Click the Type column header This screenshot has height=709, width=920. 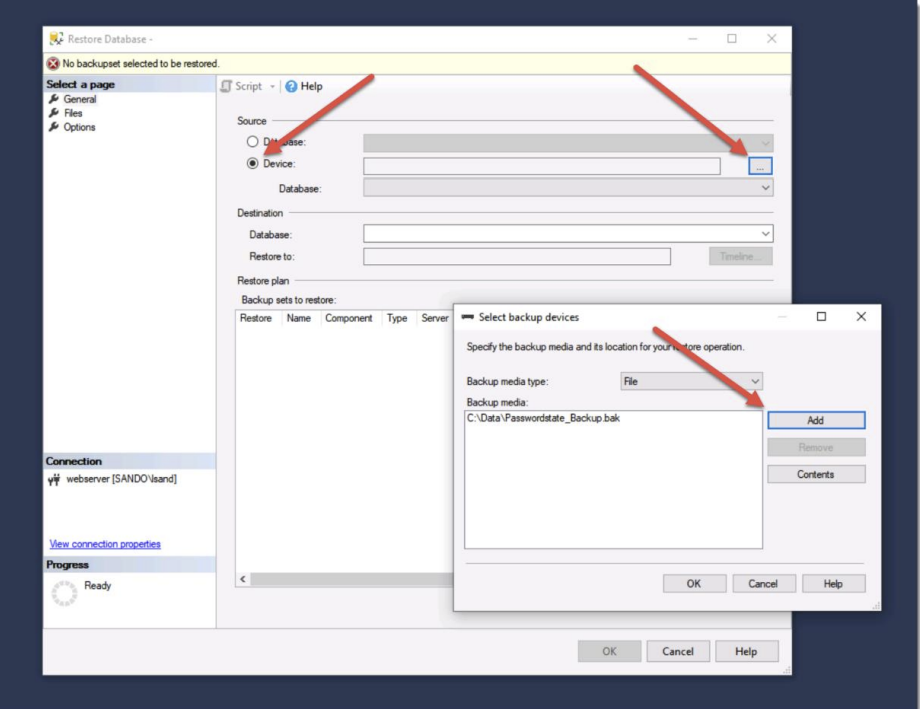point(397,318)
